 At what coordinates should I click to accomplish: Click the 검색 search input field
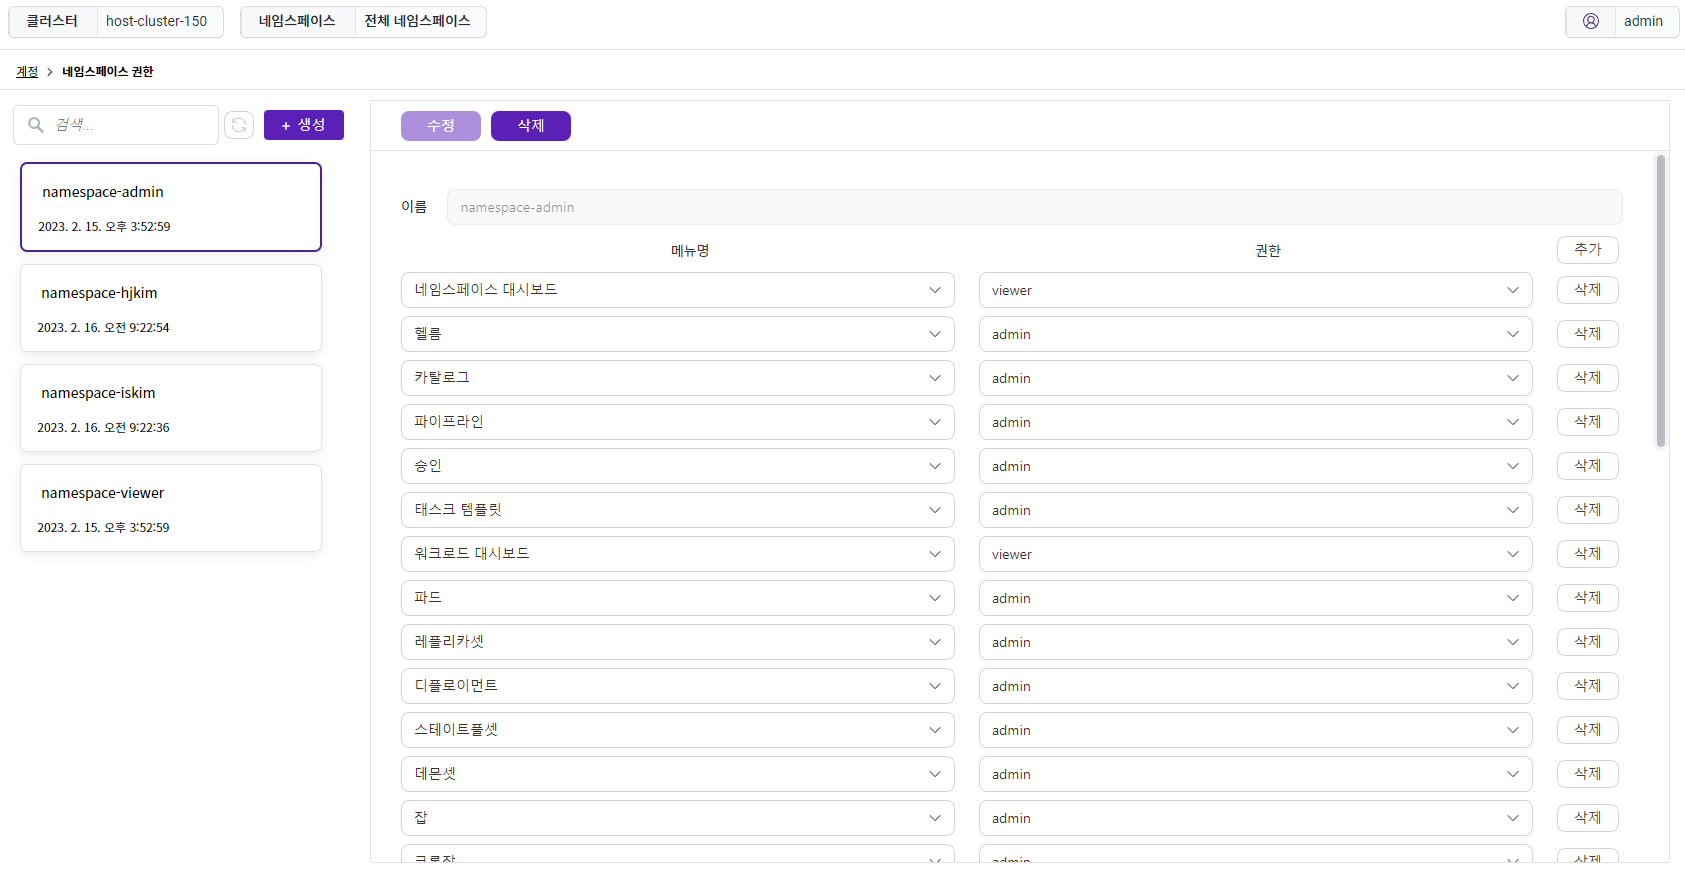[116, 125]
